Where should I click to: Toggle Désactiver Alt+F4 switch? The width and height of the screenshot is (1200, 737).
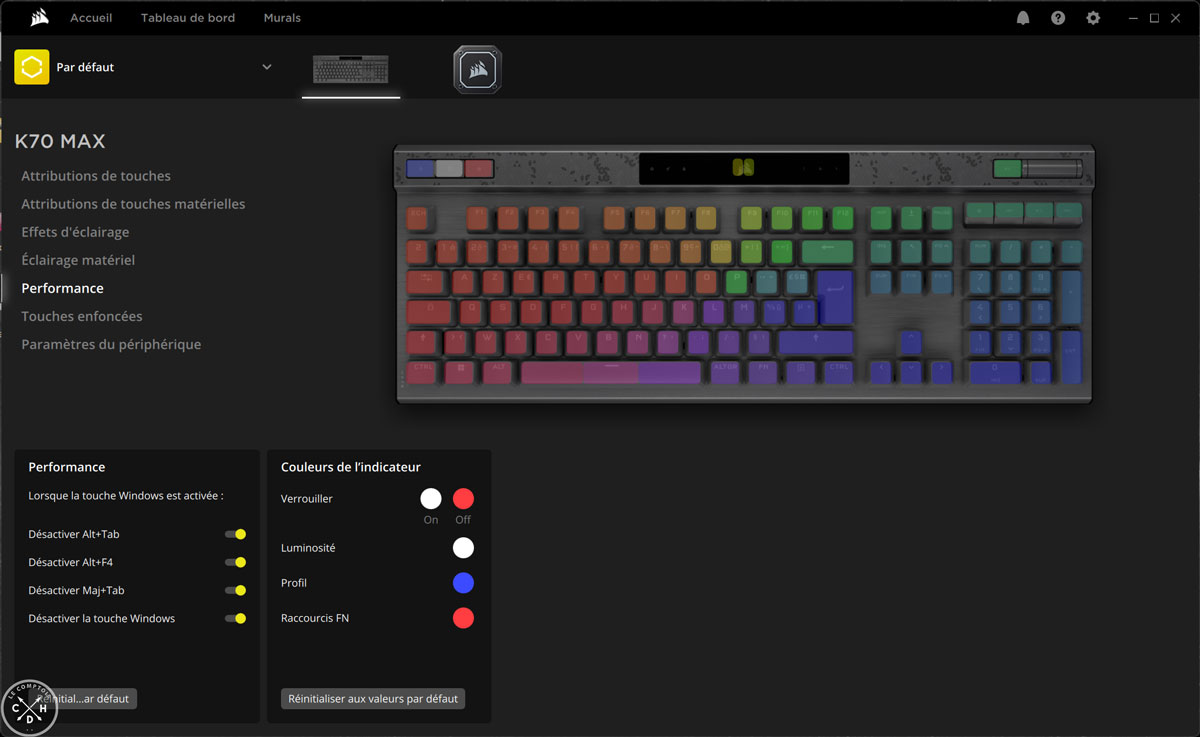[x=236, y=562]
